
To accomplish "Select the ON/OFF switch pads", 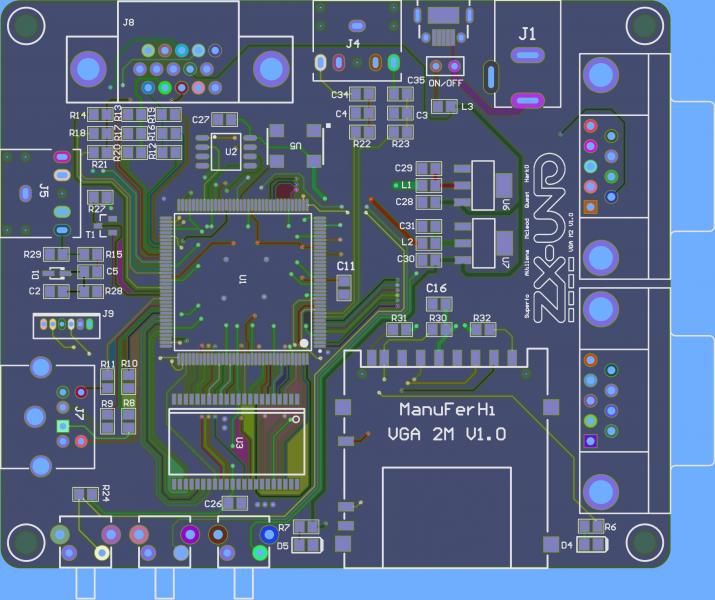I will [445, 66].
